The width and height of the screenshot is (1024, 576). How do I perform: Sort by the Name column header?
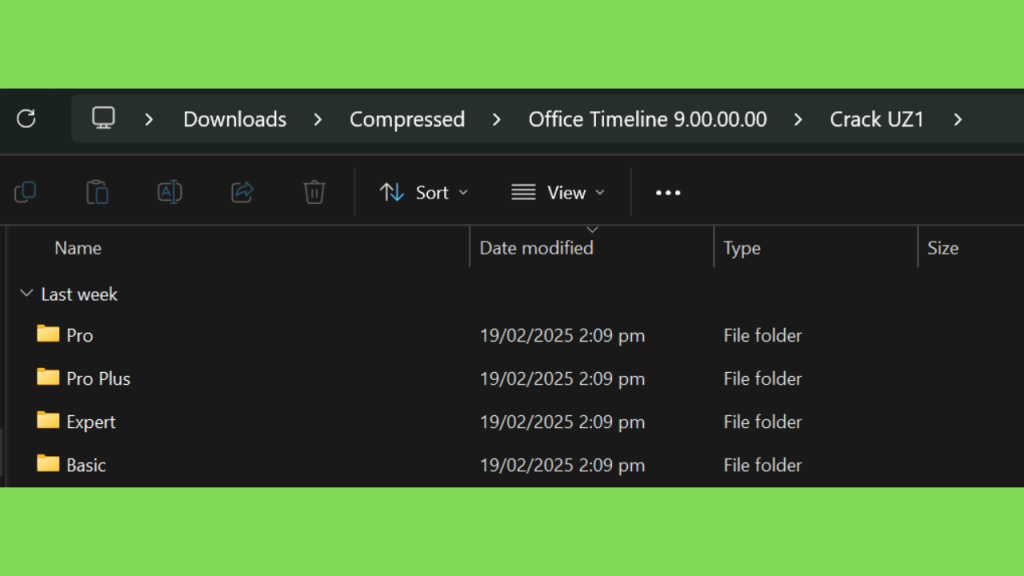pyautogui.click(x=78, y=248)
